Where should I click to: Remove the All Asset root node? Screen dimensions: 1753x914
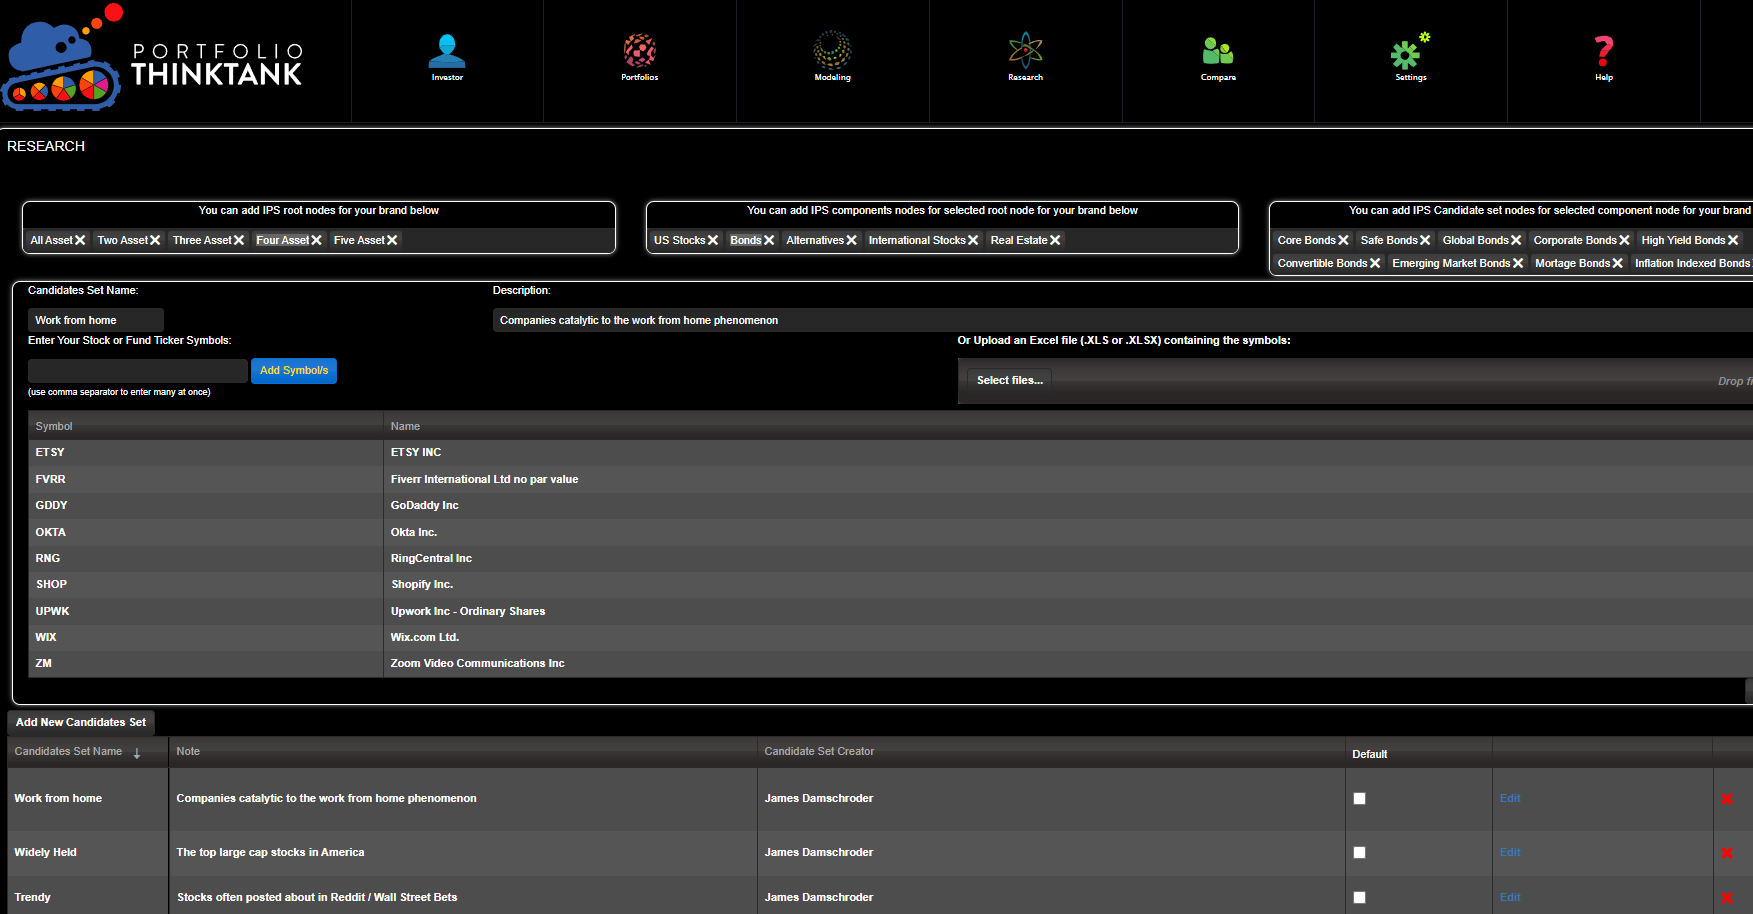[80, 240]
